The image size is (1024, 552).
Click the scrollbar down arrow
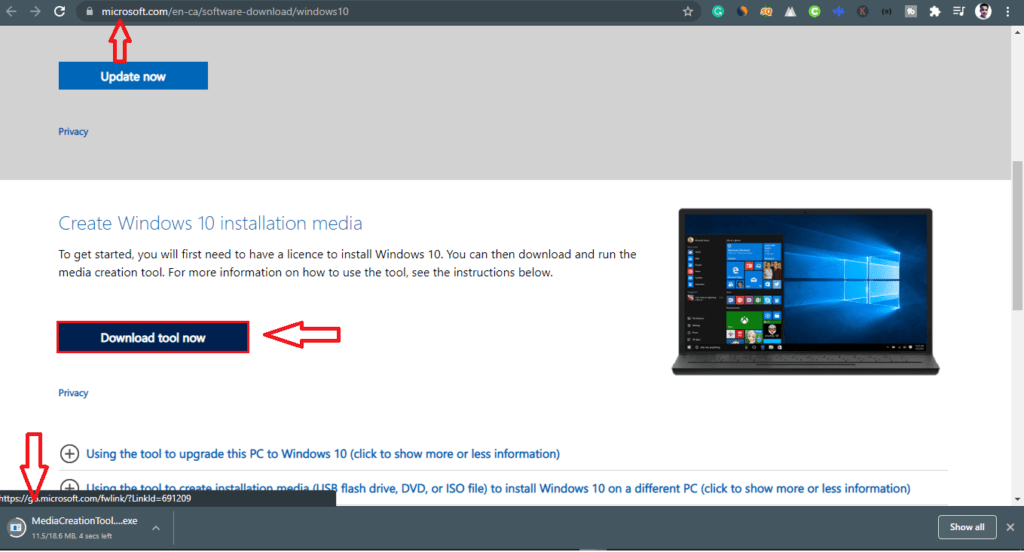click(1017, 499)
